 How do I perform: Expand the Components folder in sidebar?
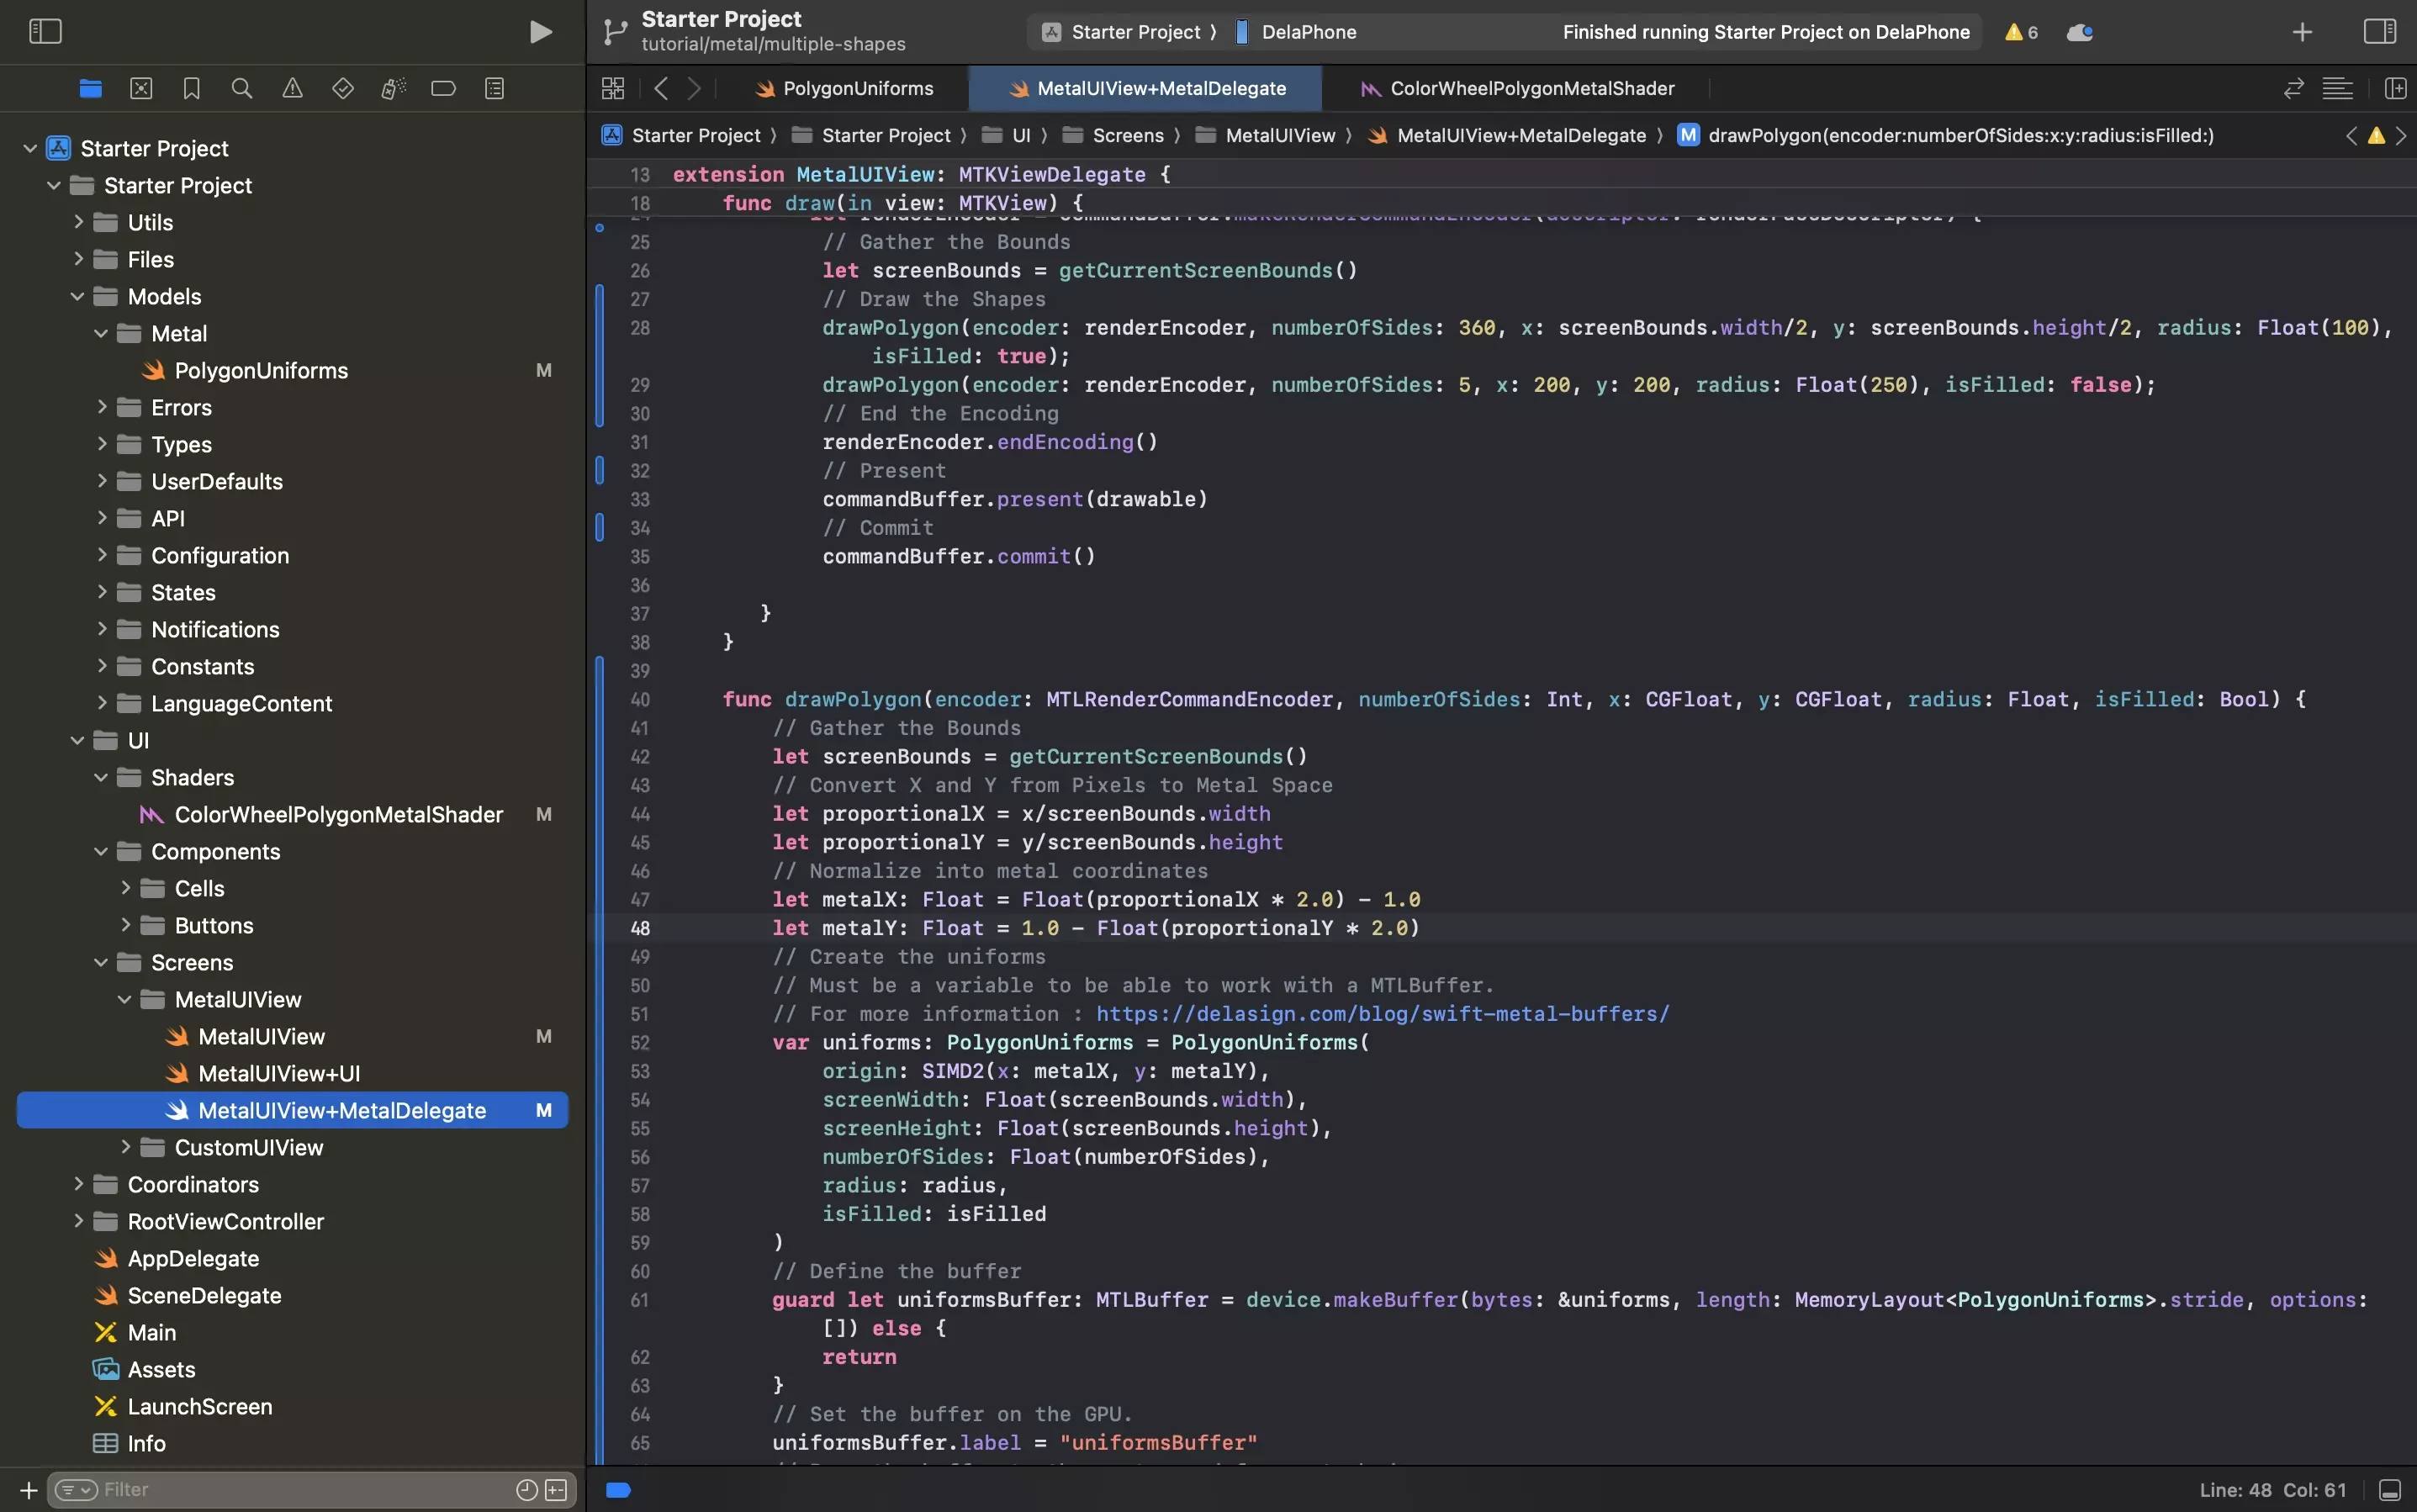click(x=99, y=852)
